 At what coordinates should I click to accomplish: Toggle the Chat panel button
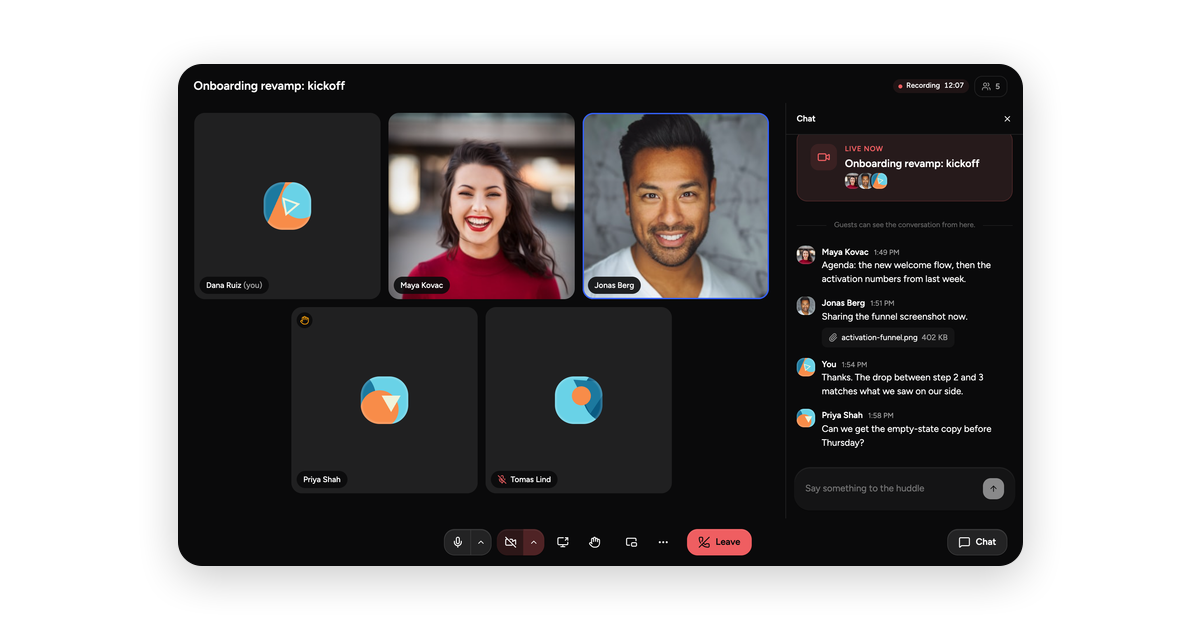click(977, 542)
